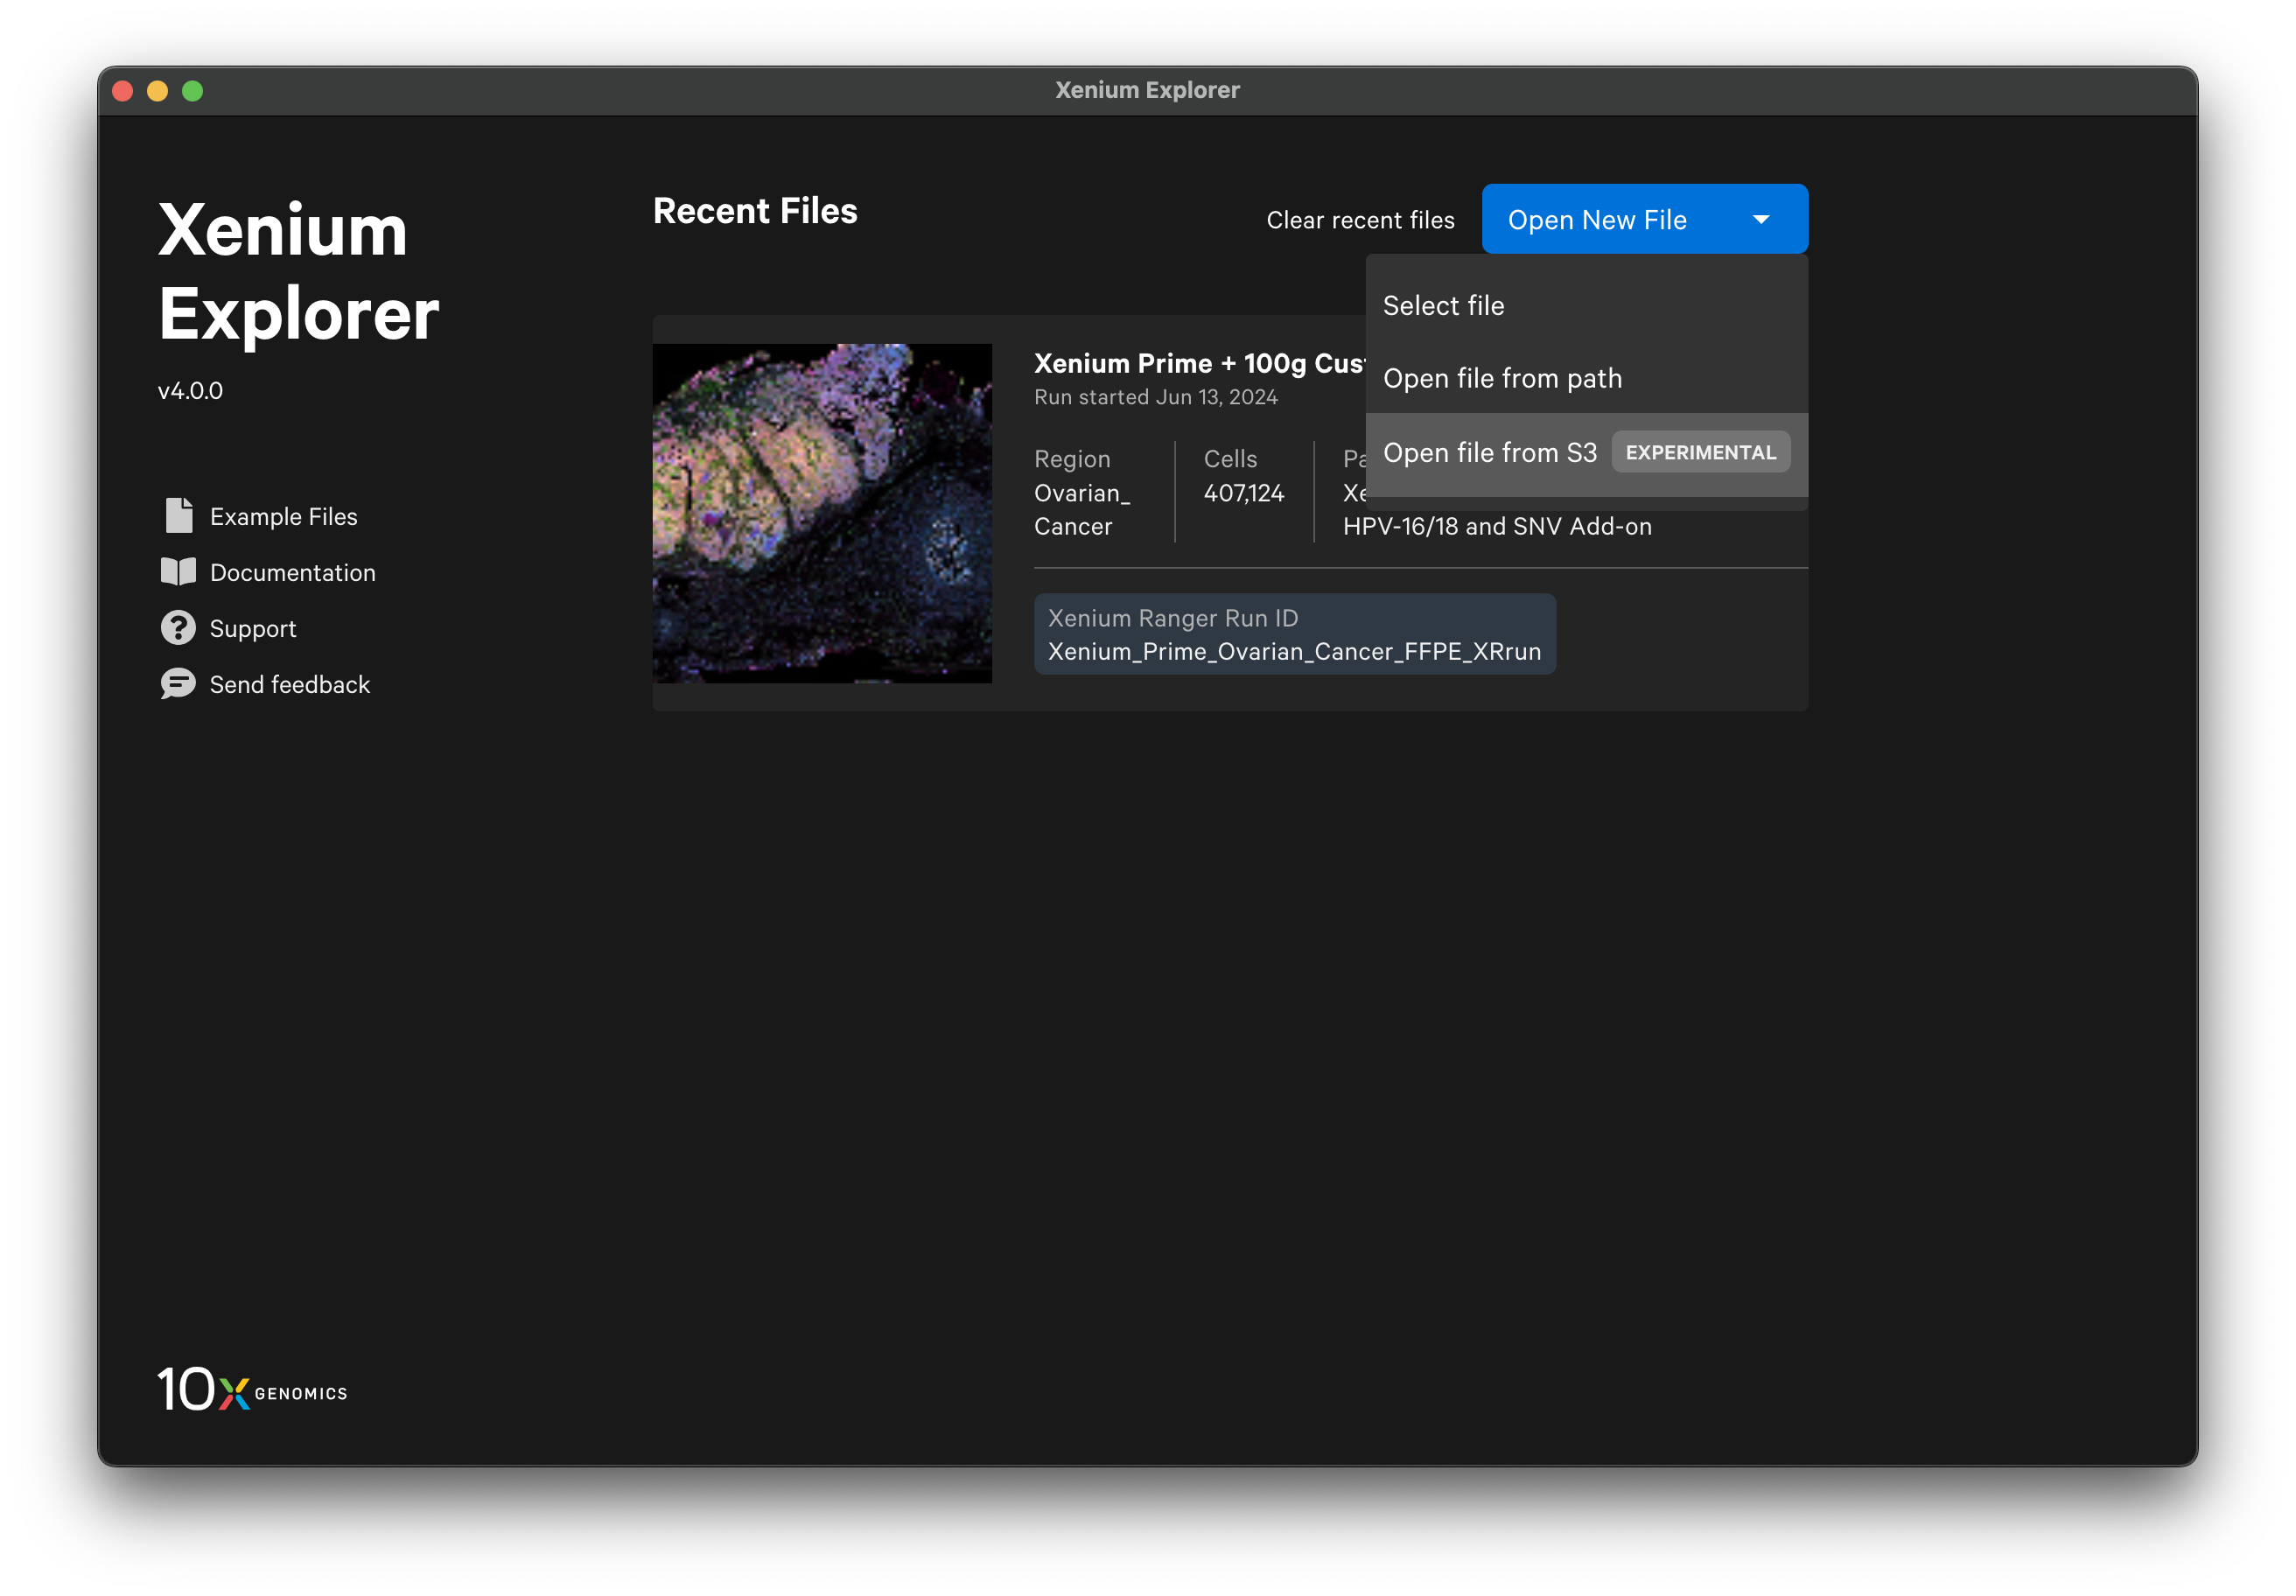Click the Support question mark icon
The height and width of the screenshot is (1596, 2296).
point(178,628)
